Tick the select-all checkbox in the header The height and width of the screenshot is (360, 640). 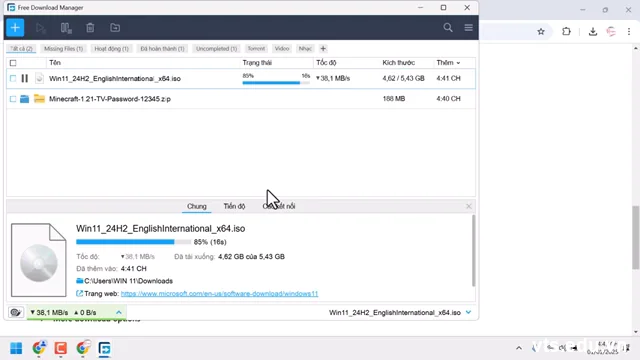click(13, 63)
